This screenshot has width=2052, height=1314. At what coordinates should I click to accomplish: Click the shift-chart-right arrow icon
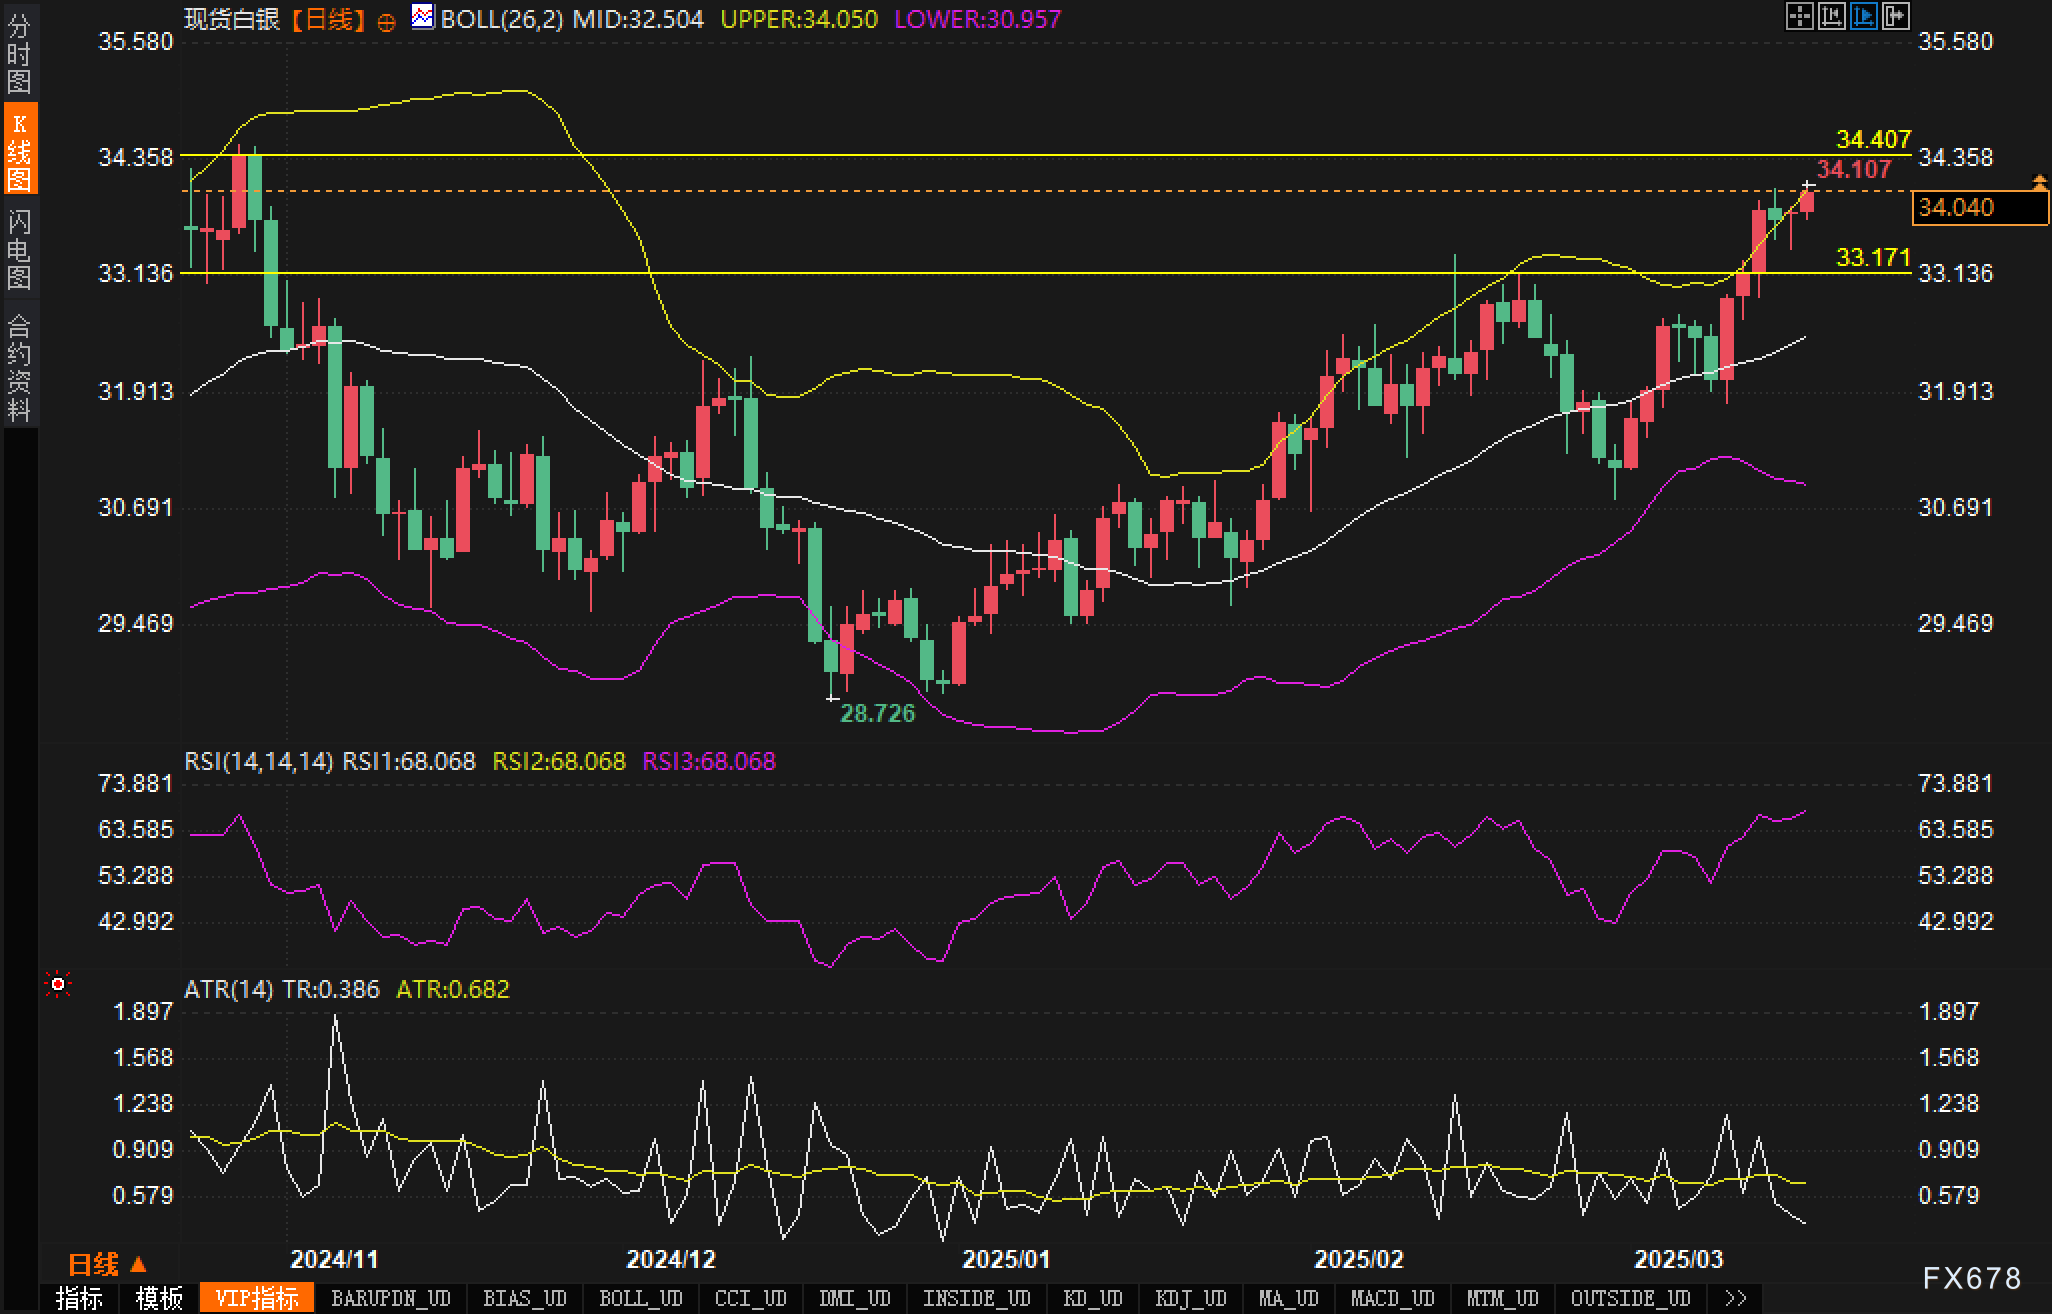coord(1895,16)
